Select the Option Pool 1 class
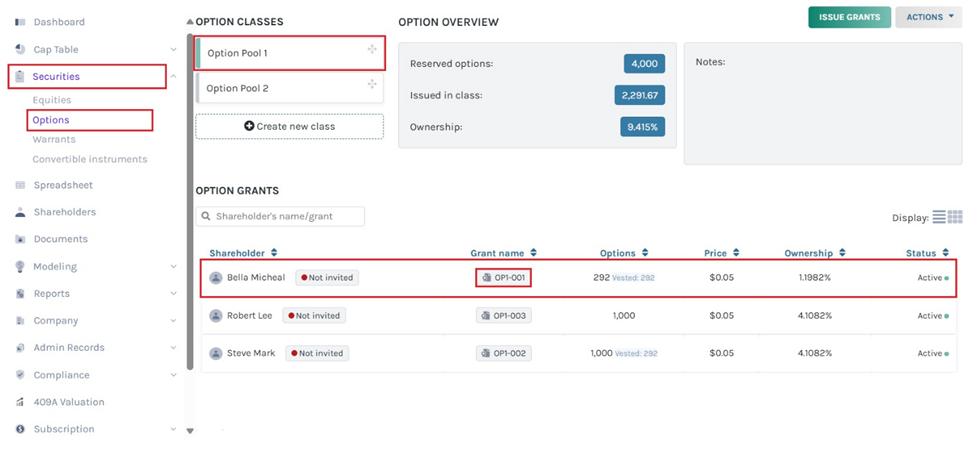Screen dimensions: 973x451 tap(290, 53)
